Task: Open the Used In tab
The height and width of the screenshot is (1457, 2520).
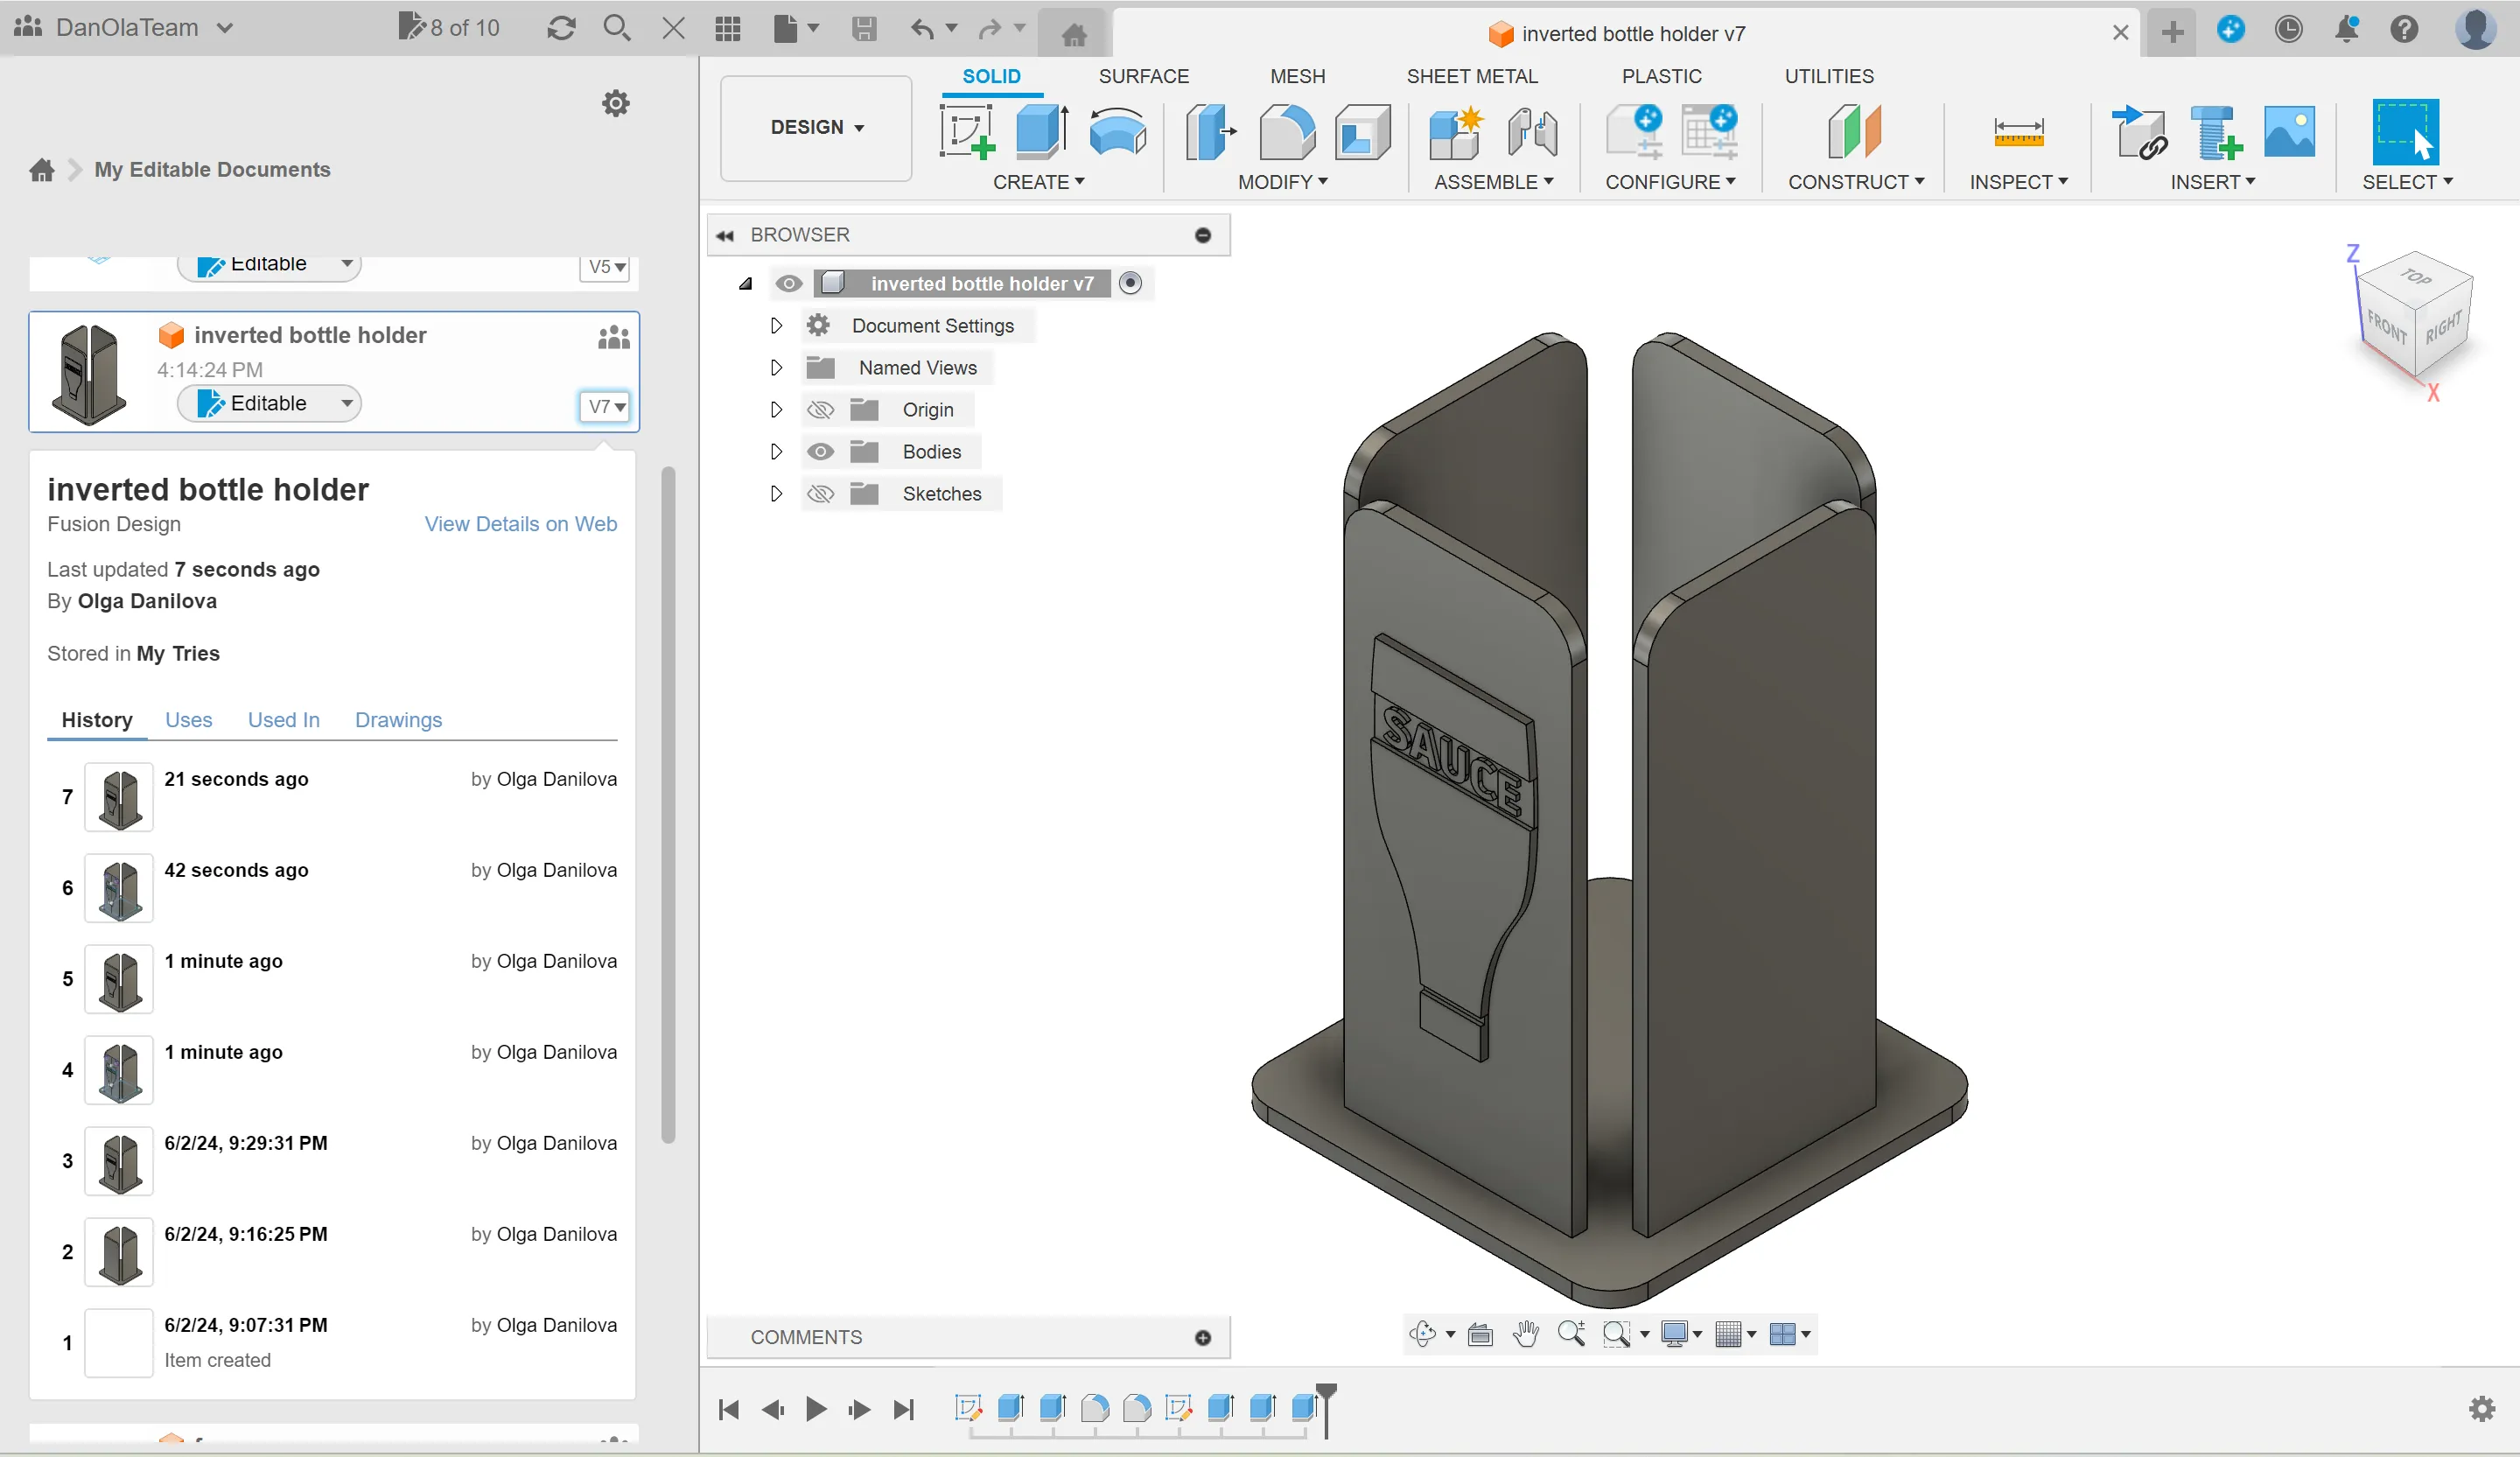Action: (x=284, y=720)
